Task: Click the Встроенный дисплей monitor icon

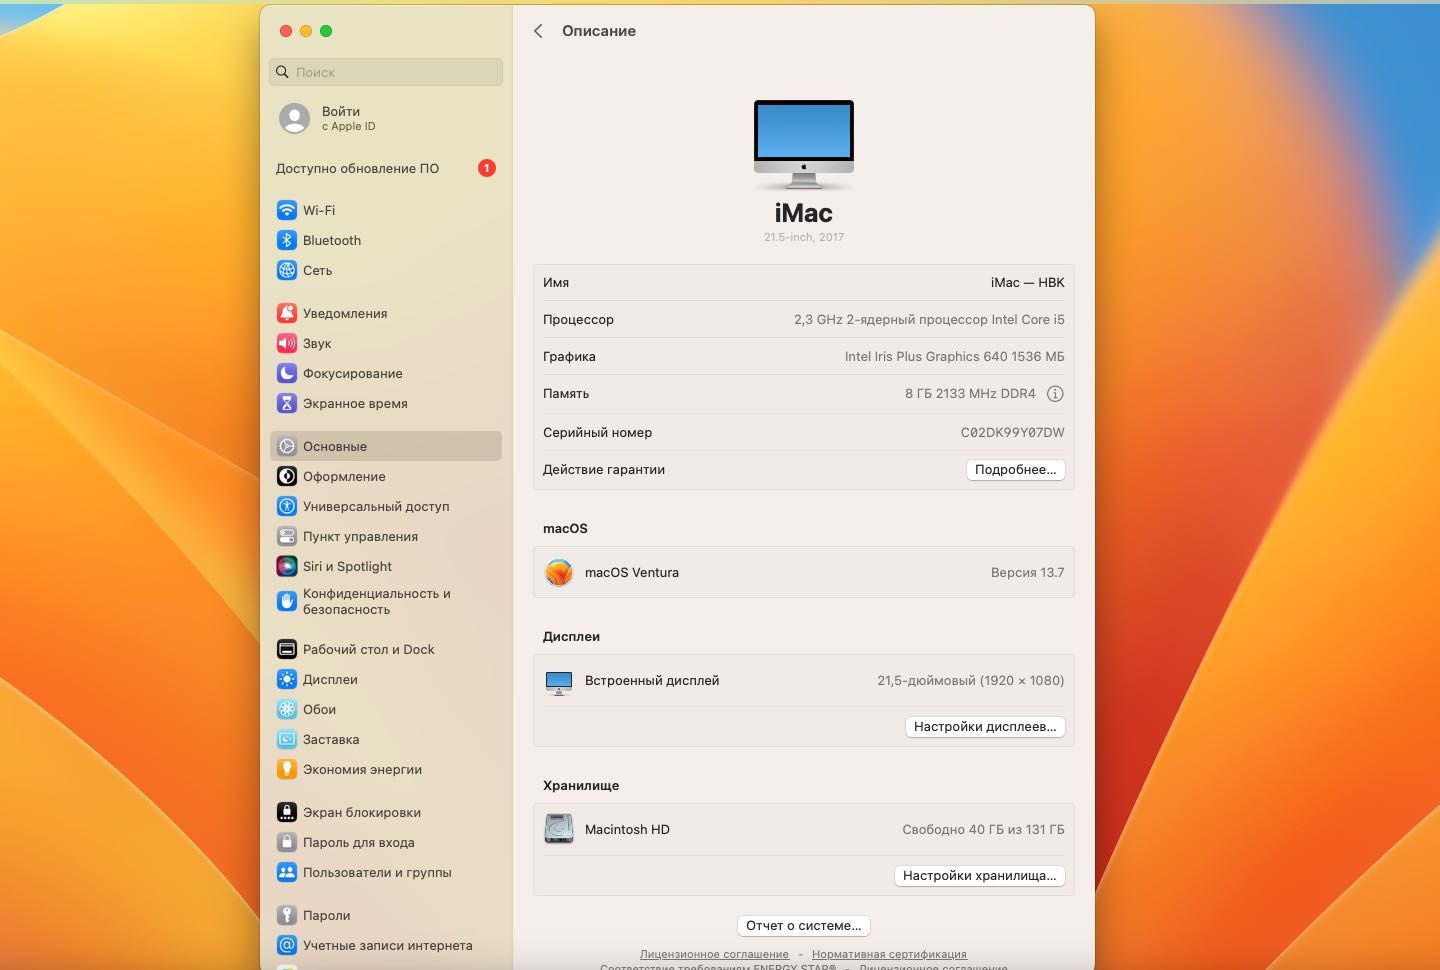Action: click(x=559, y=682)
